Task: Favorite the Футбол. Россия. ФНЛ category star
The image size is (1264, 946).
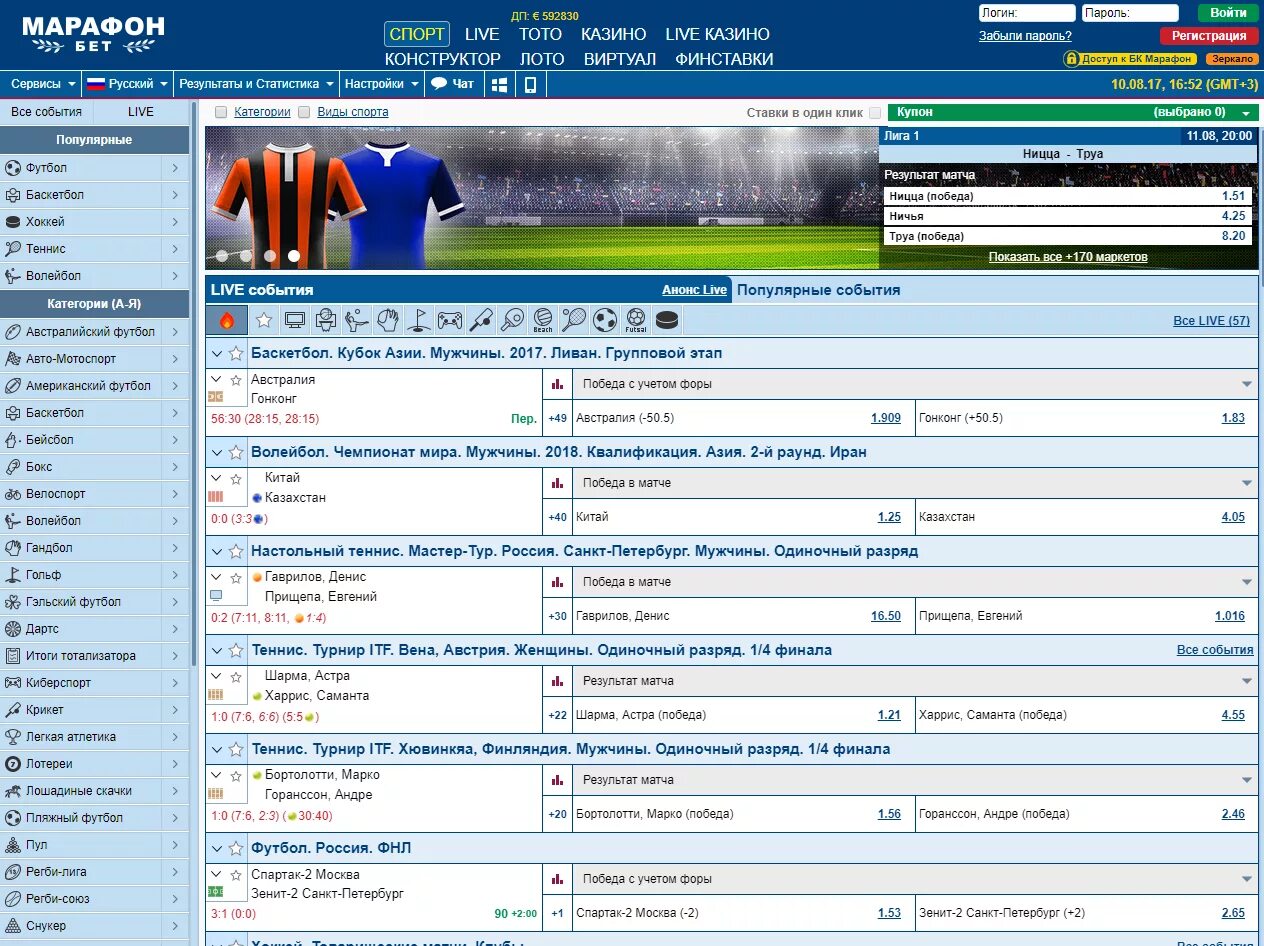Action: (x=236, y=848)
